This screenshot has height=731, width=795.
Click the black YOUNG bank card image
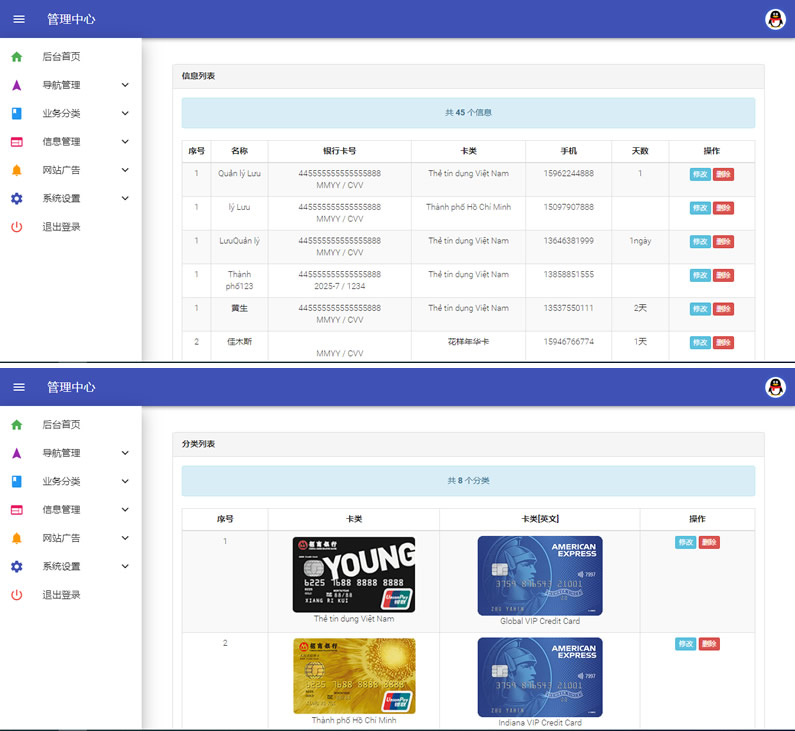(354, 574)
